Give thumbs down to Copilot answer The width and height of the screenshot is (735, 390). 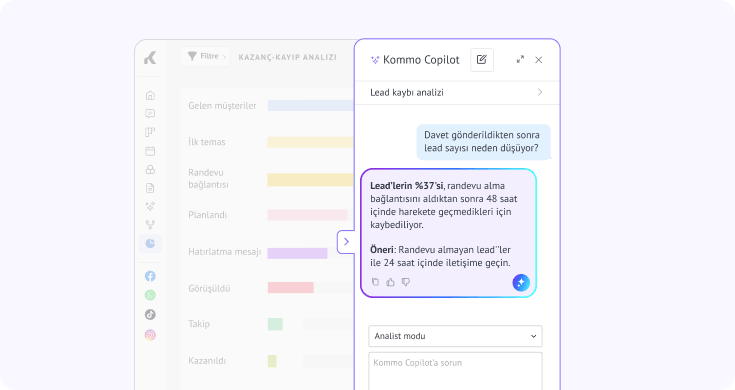406,282
